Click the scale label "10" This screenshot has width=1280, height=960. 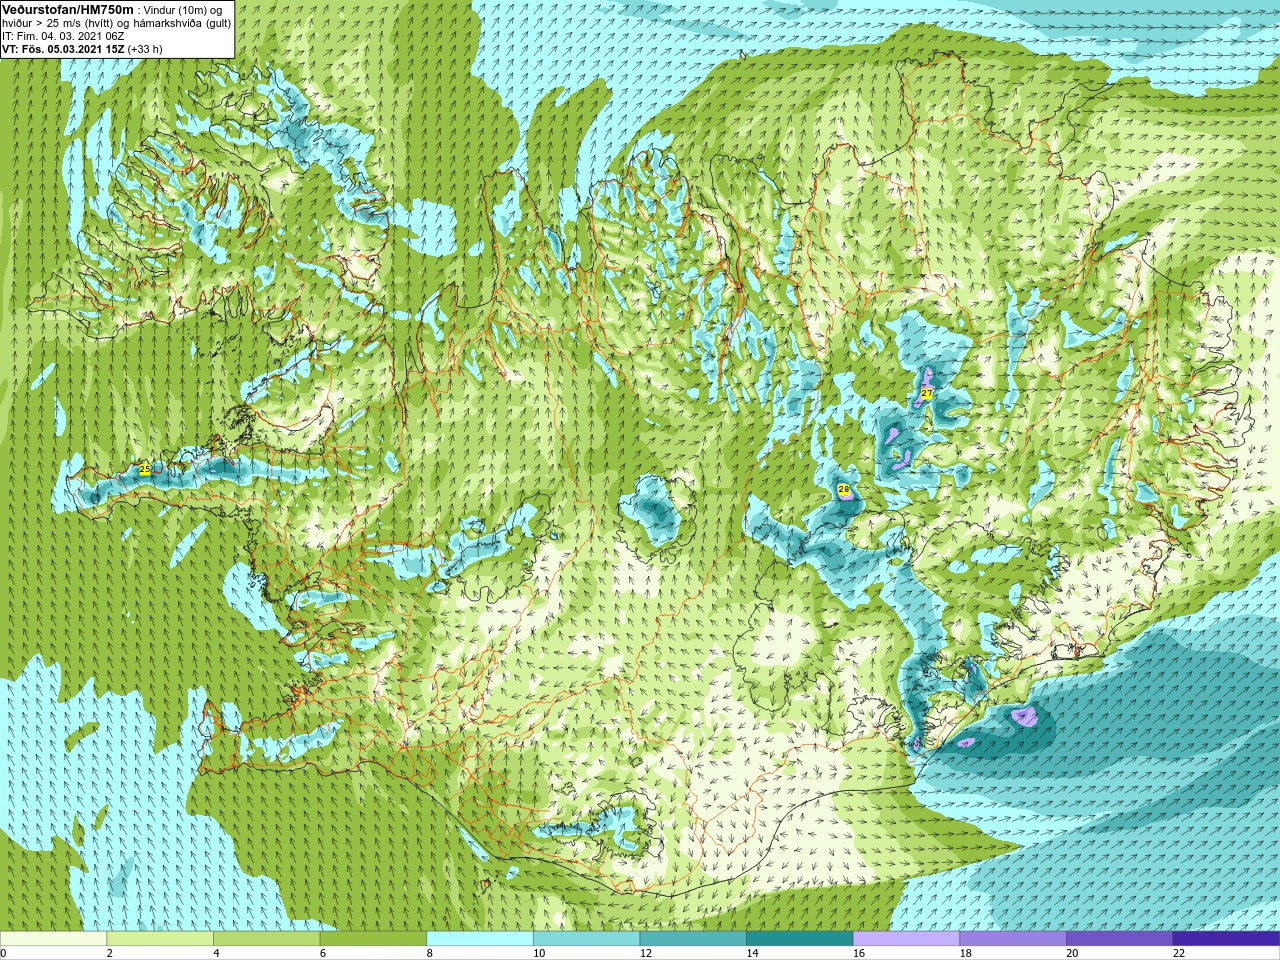539,953
